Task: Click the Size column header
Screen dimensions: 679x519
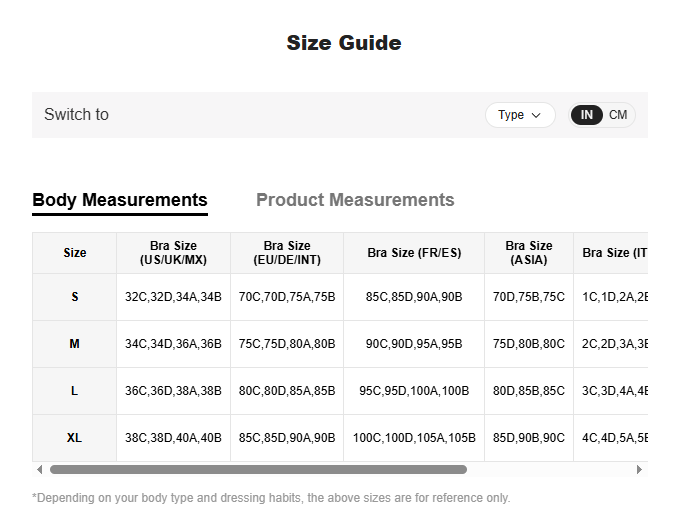Action: [74, 253]
